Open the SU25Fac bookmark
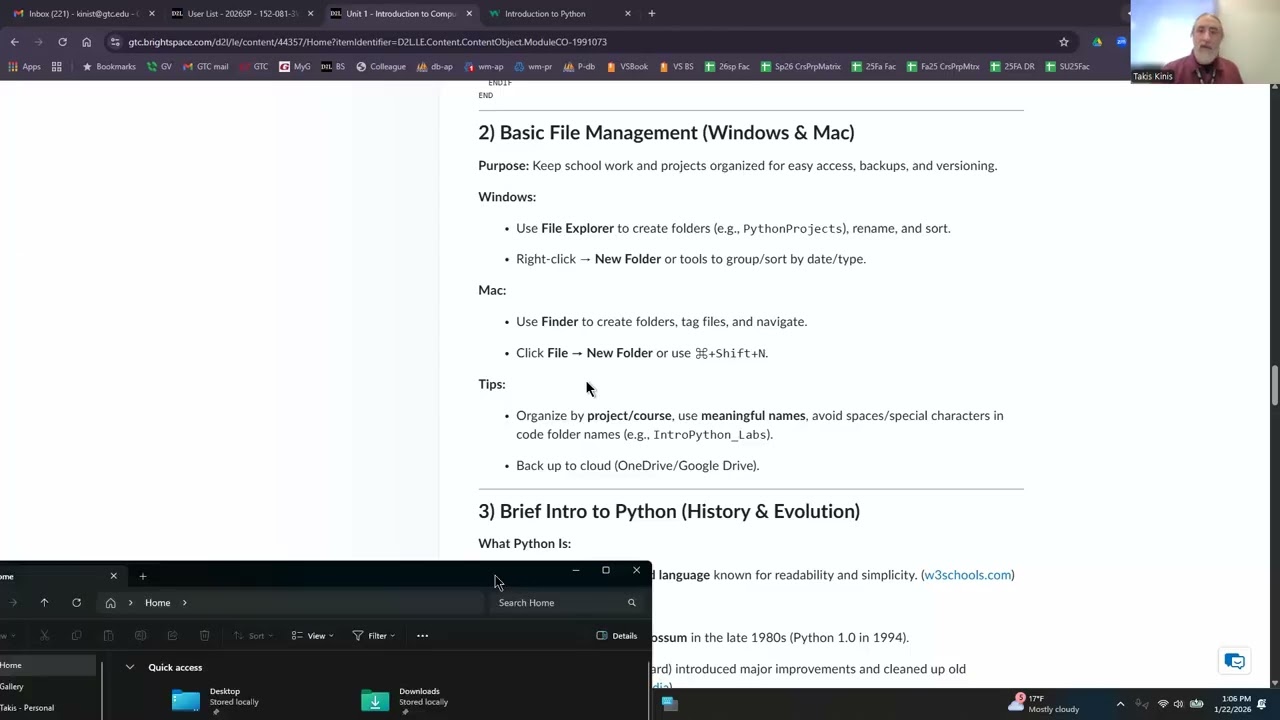1280x720 pixels. tap(1068, 67)
